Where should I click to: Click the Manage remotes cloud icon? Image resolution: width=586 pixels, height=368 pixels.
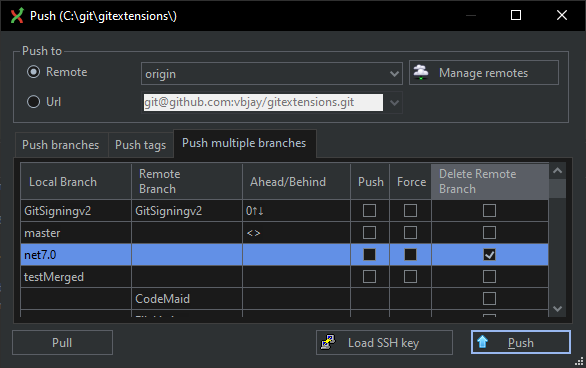pyautogui.click(x=421, y=72)
